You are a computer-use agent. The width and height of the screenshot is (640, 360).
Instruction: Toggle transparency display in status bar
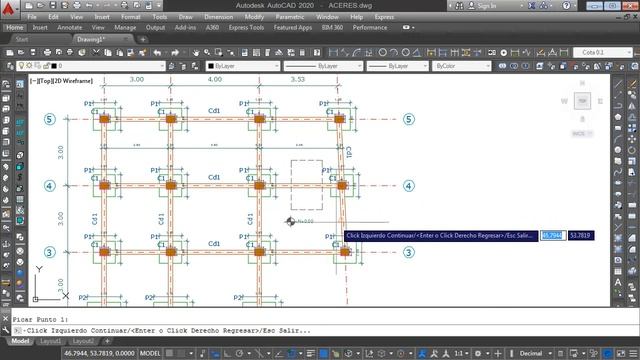tap(323, 353)
